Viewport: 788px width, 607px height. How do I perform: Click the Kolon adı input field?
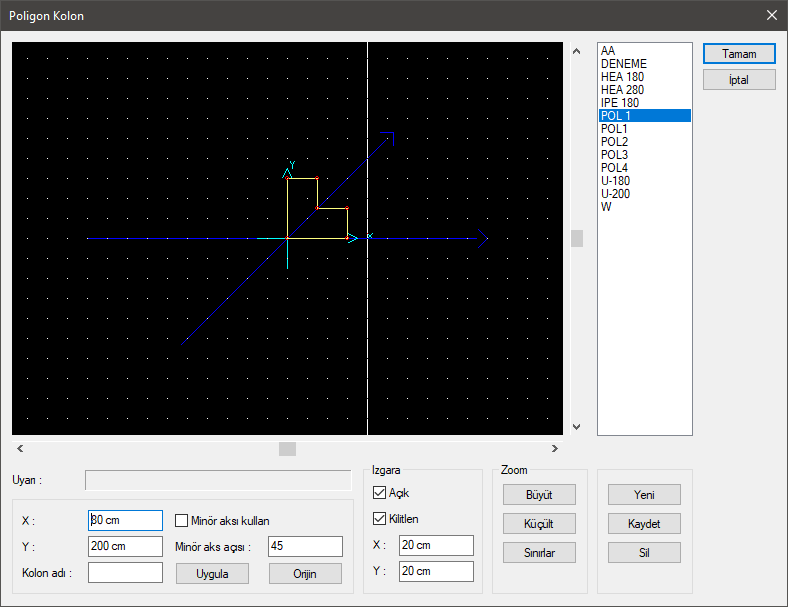pos(125,572)
